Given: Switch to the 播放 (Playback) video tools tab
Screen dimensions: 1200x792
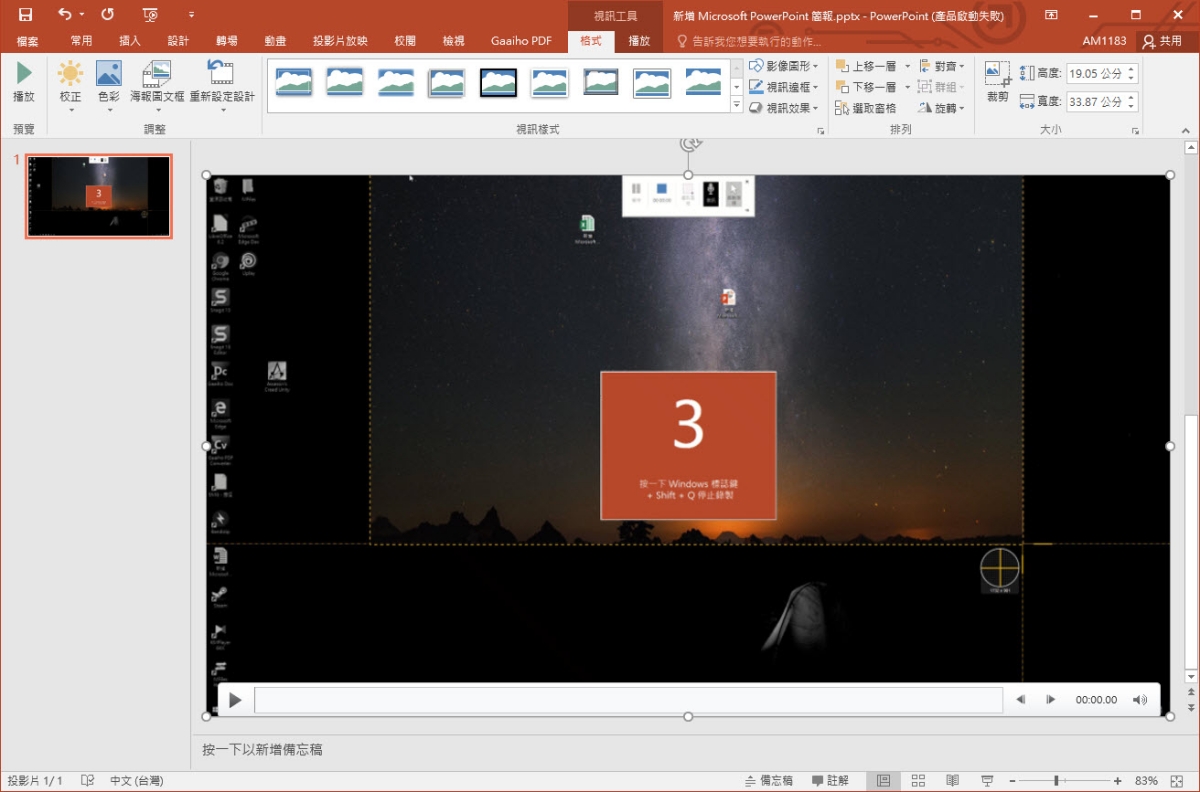Looking at the screenshot, I should [x=639, y=41].
